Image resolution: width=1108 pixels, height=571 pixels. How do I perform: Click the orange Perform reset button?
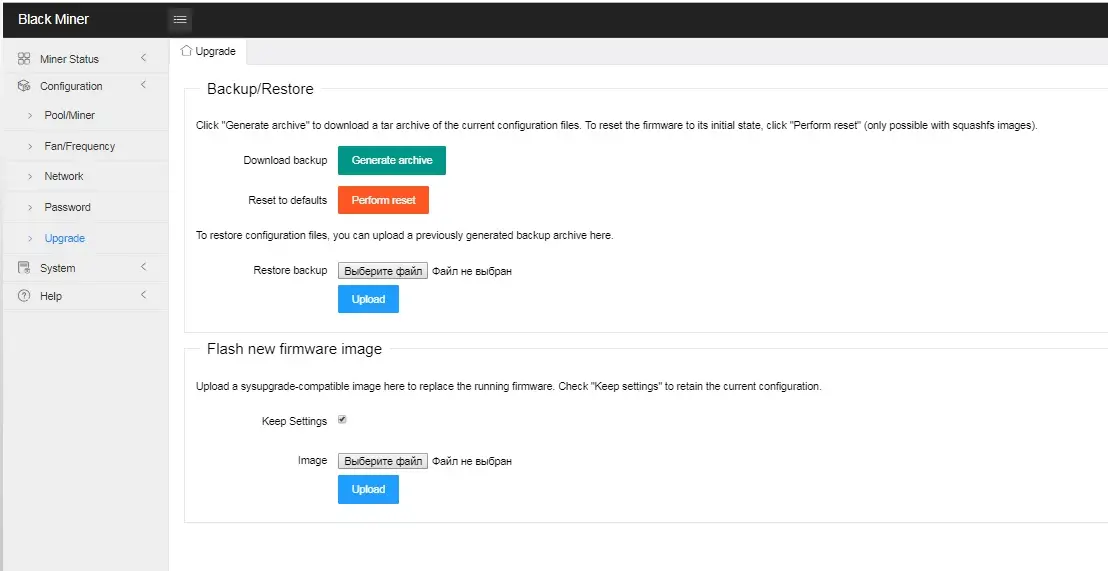click(x=383, y=200)
